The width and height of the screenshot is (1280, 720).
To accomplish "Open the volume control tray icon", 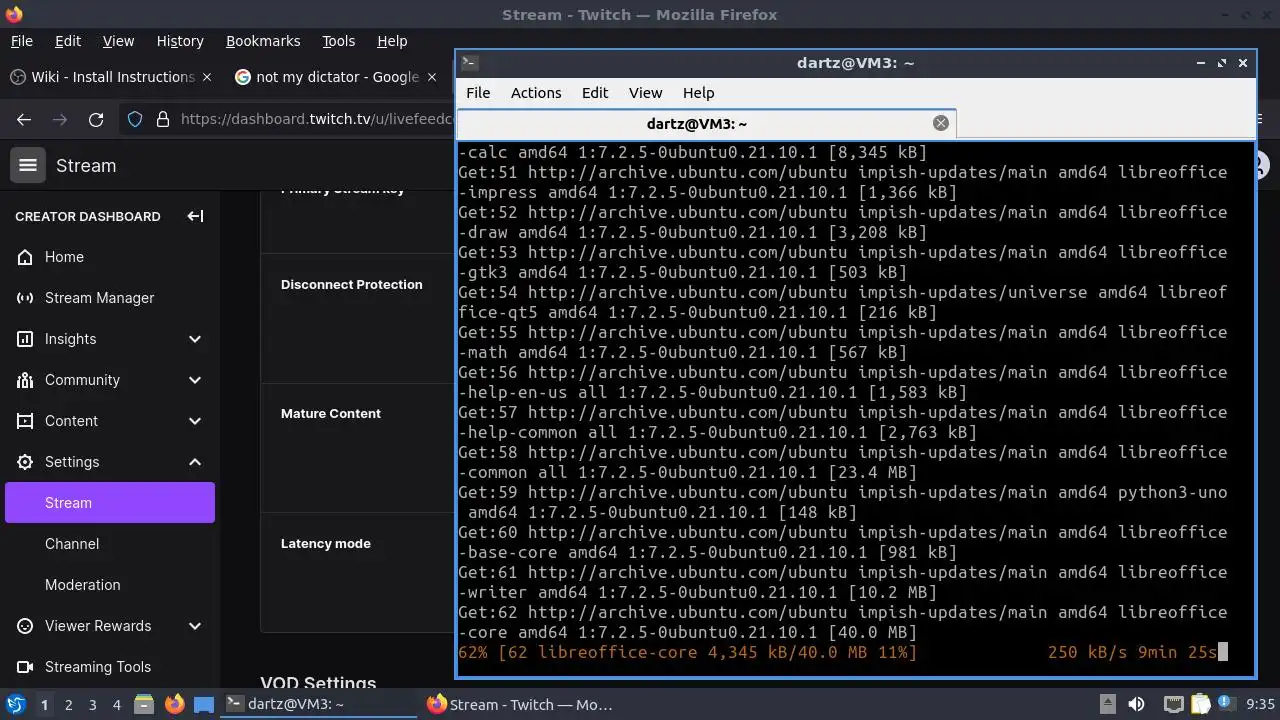I will tap(1136, 705).
